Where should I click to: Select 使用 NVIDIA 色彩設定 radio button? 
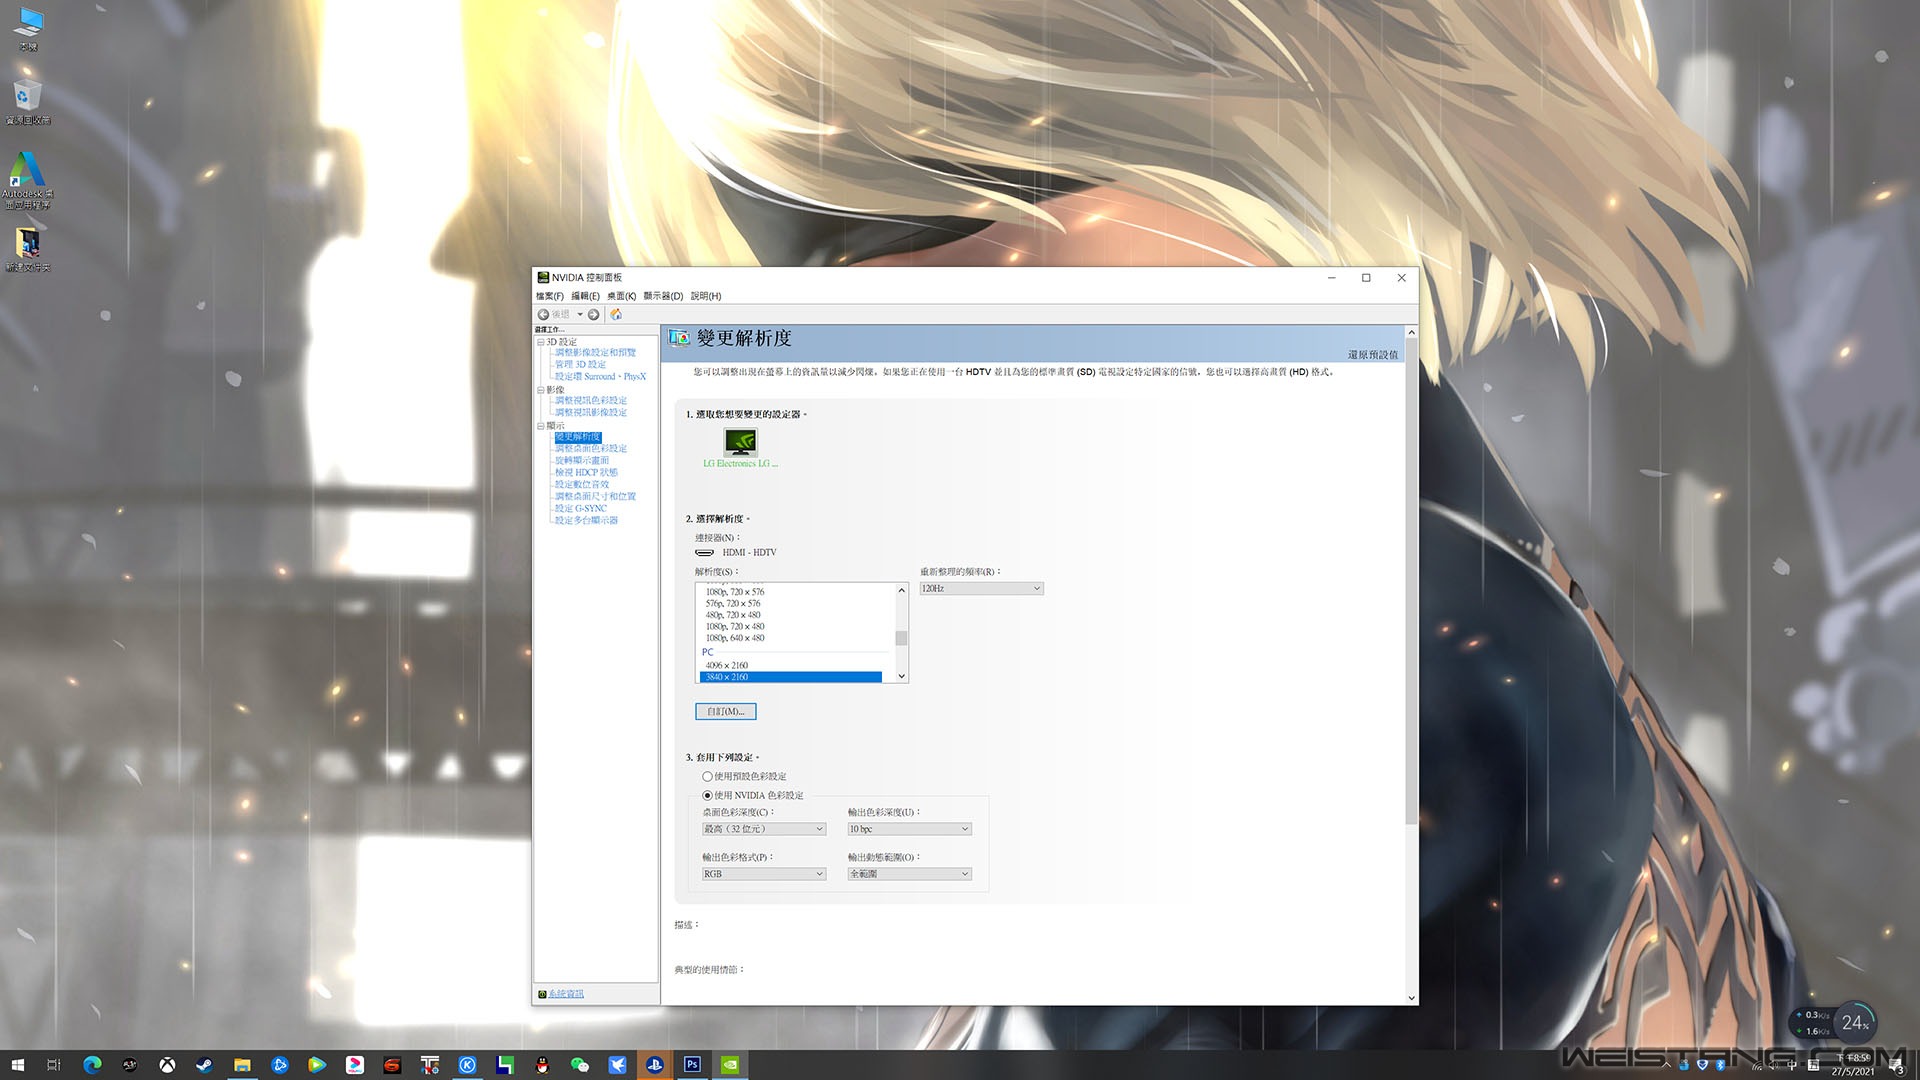[707, 796]
